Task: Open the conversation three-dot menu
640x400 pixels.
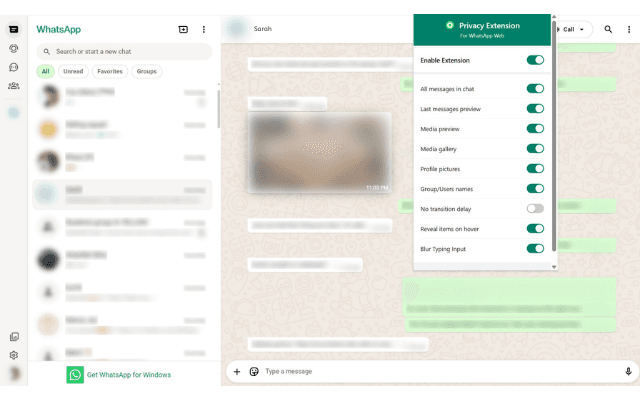Action: click(x=629, y=29)
